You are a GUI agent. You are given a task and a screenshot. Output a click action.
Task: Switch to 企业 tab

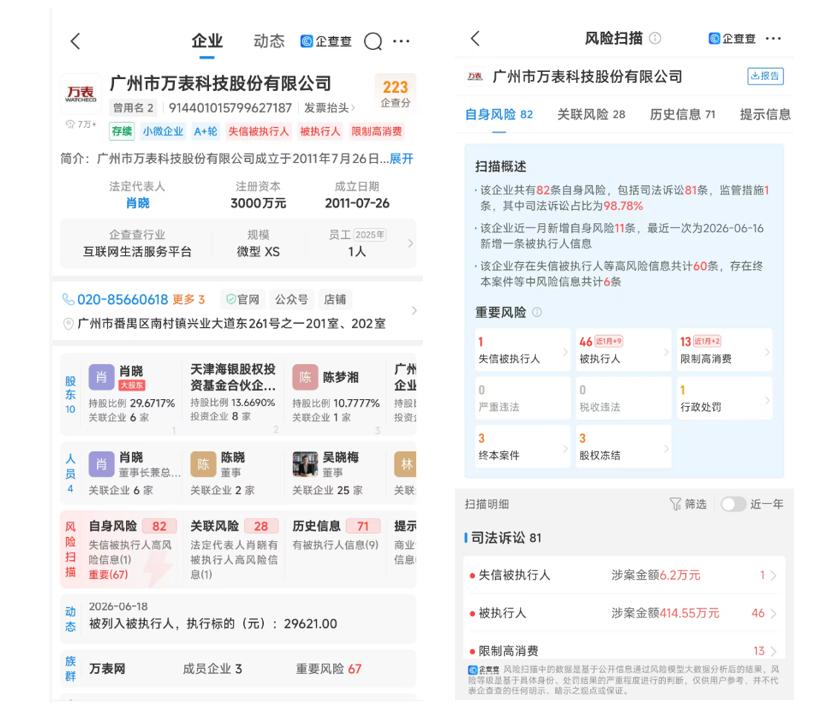(207, 41)
